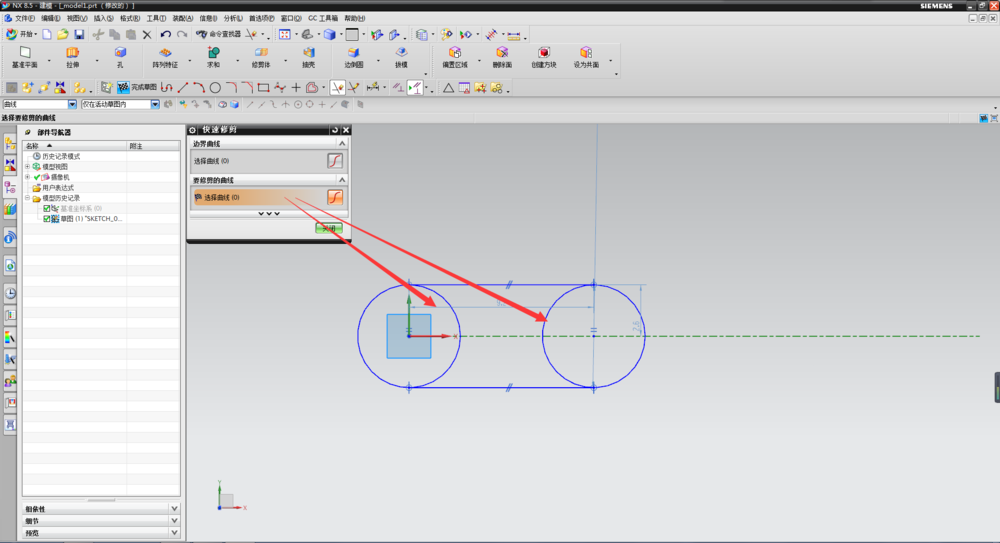Click the Undo arrow icon
Screen dimensions: 1000x543
click(166, 34)
